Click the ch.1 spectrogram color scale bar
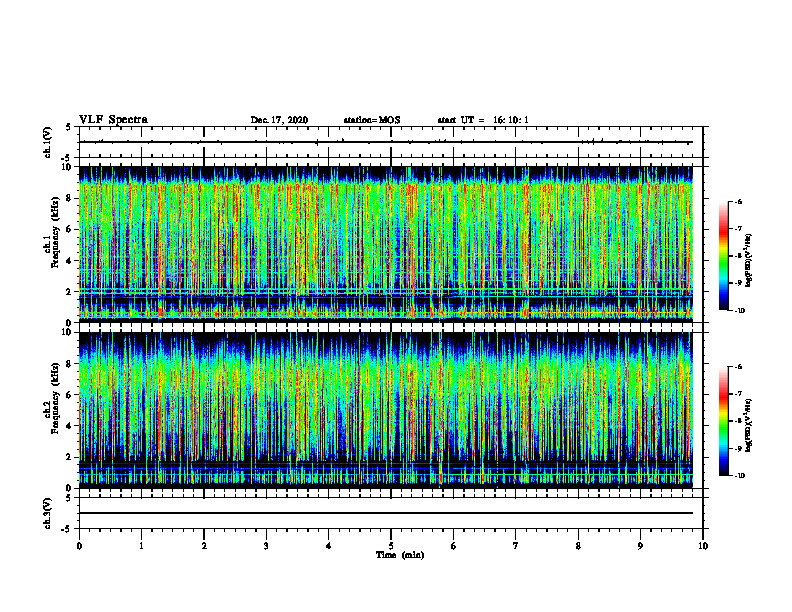 723,256
